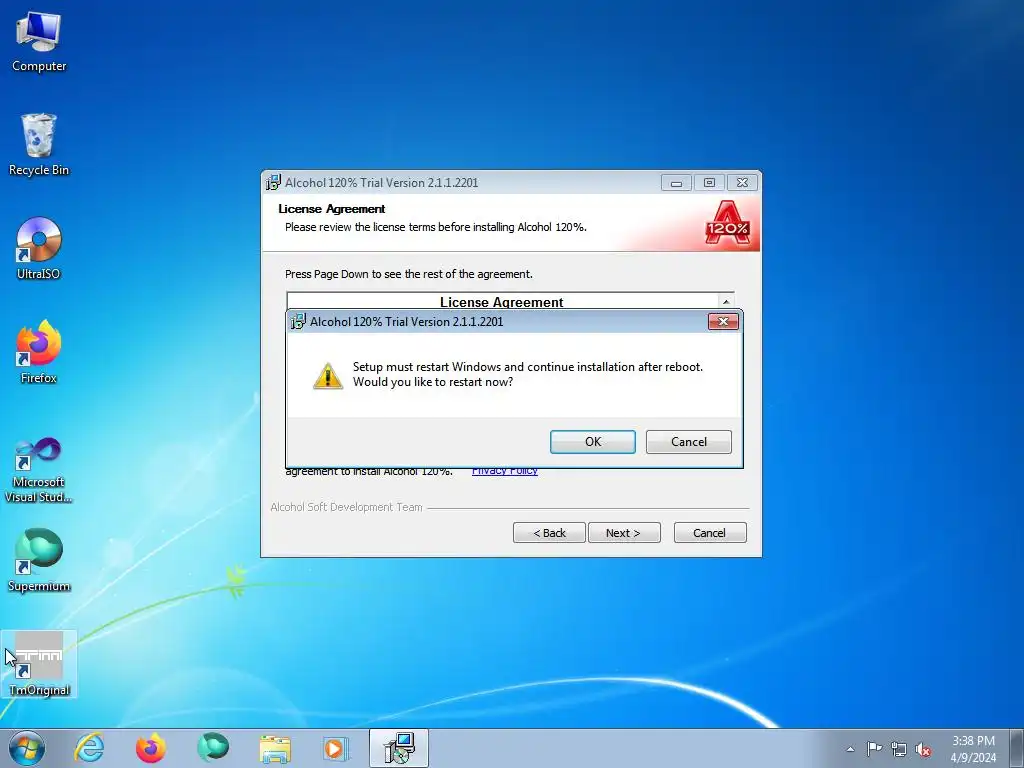Launch Internet Explorer from the taskbar
The height and width of the screenshot is (768, 1024).
pyautogui.click(x=89, y=748)
